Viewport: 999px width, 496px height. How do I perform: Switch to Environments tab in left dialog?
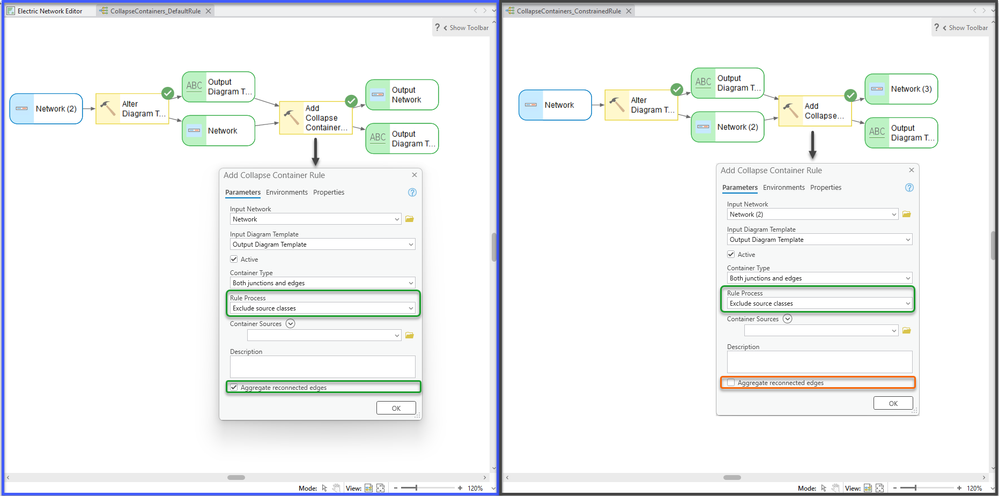click(x=287, y=192)
